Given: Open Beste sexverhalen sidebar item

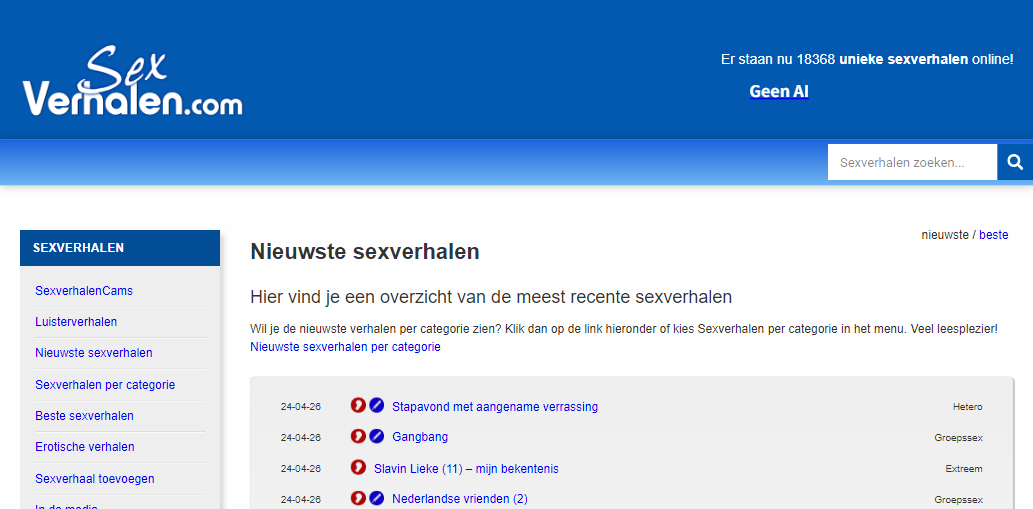Looking at the screenshot, I should point(84,416).
